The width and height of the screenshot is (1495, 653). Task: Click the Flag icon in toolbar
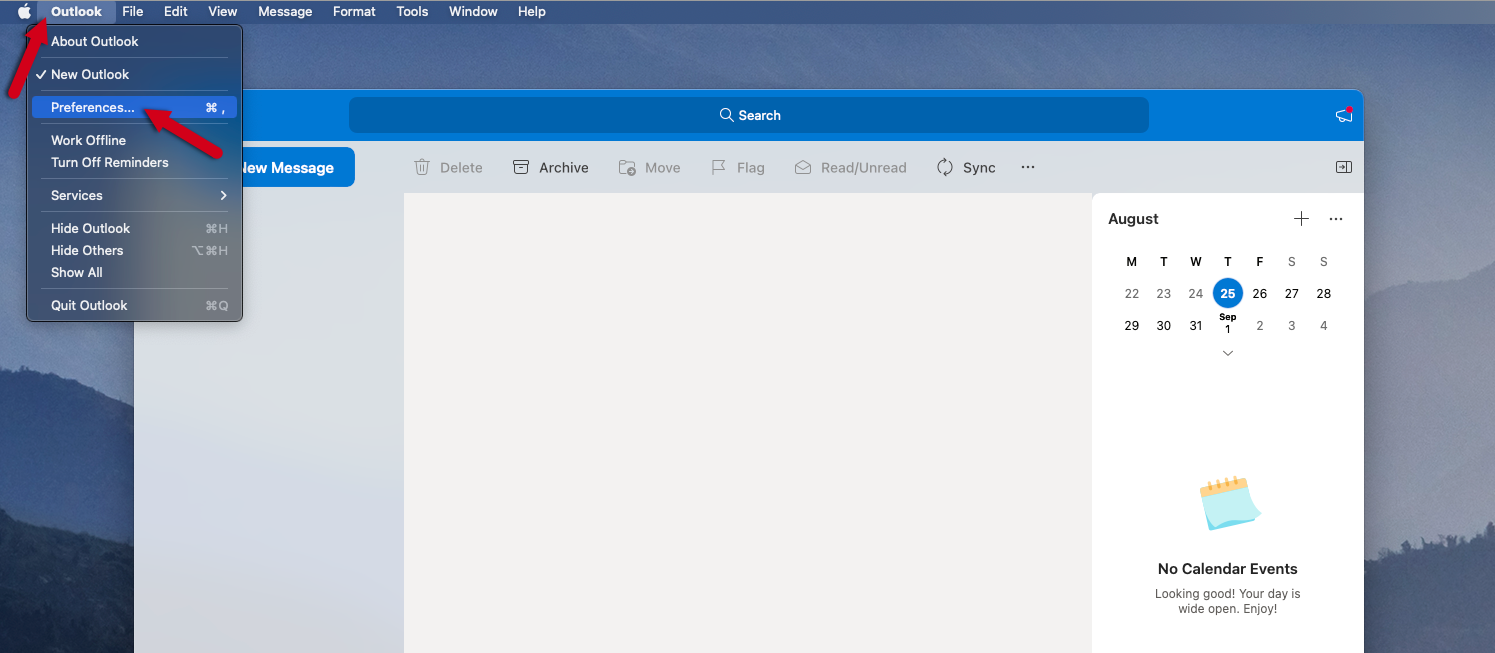pyautogui.click(x=718, y=167)
